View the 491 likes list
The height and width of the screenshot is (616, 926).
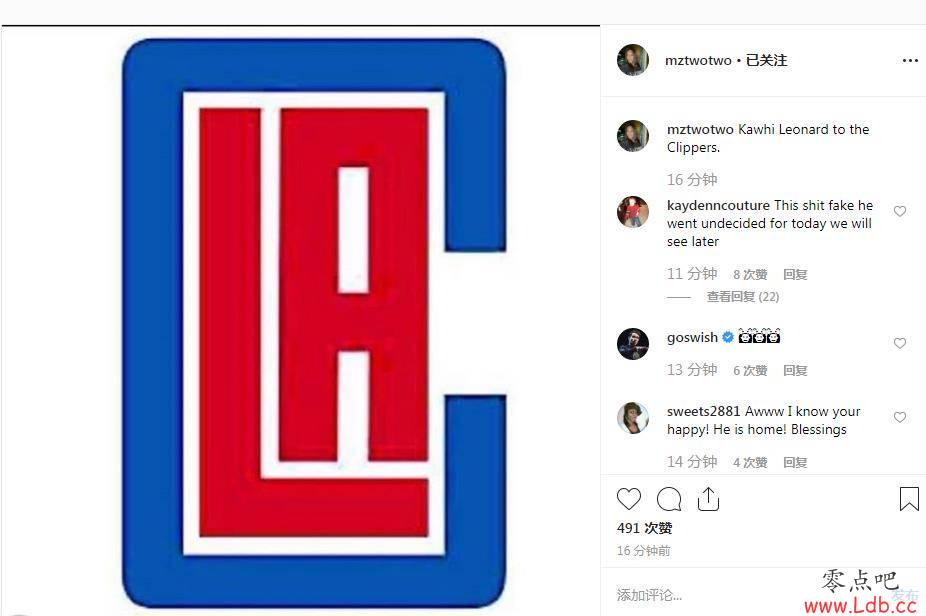pos(644,528)
